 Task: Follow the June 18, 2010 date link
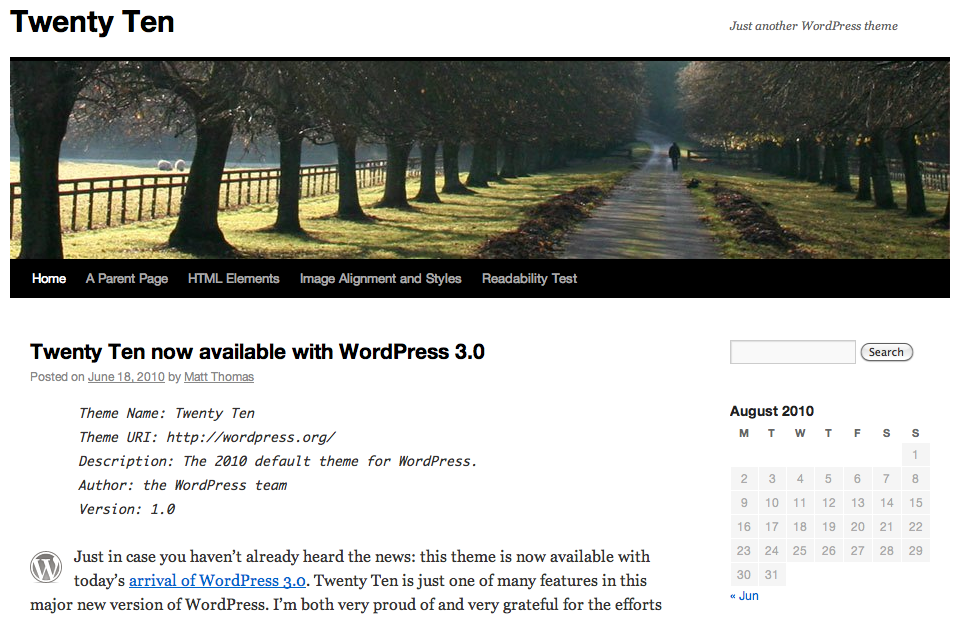coord(126,377)
